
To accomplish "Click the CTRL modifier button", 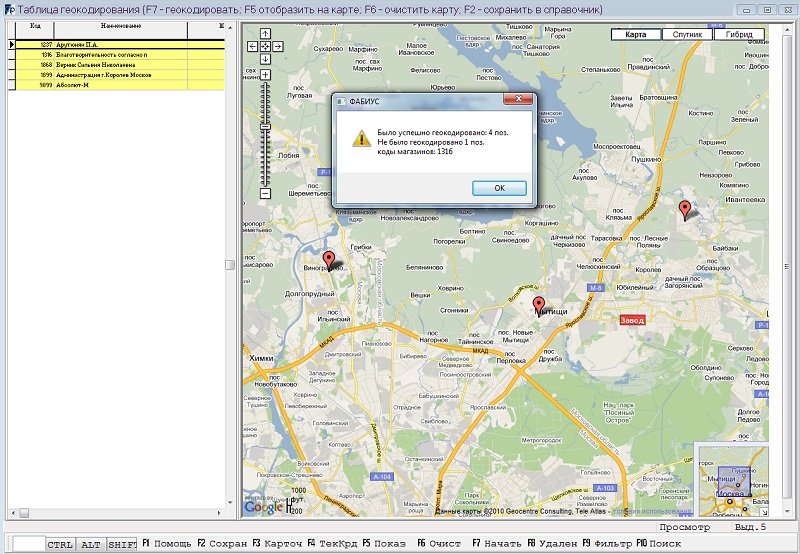I will (60, 545).
